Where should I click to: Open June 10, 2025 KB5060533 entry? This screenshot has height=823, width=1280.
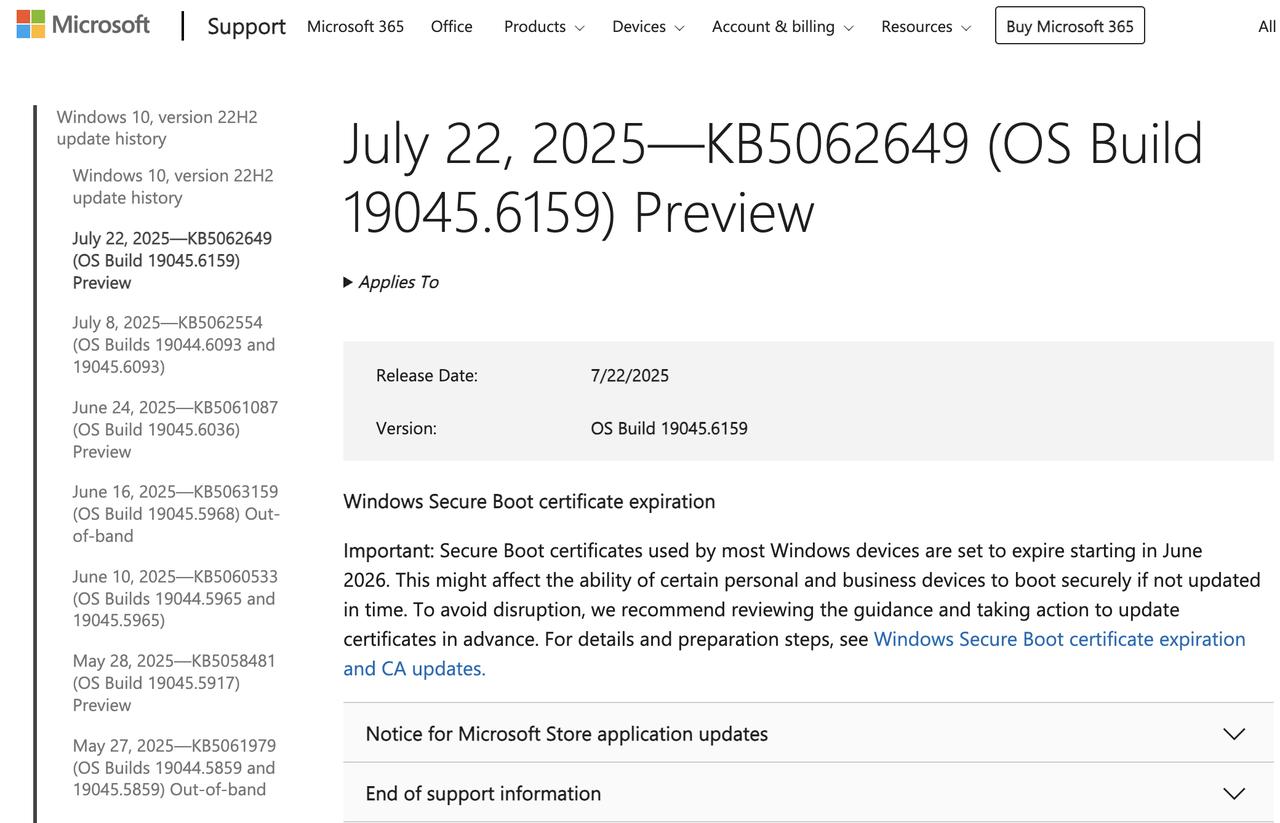tap(175, 598)
